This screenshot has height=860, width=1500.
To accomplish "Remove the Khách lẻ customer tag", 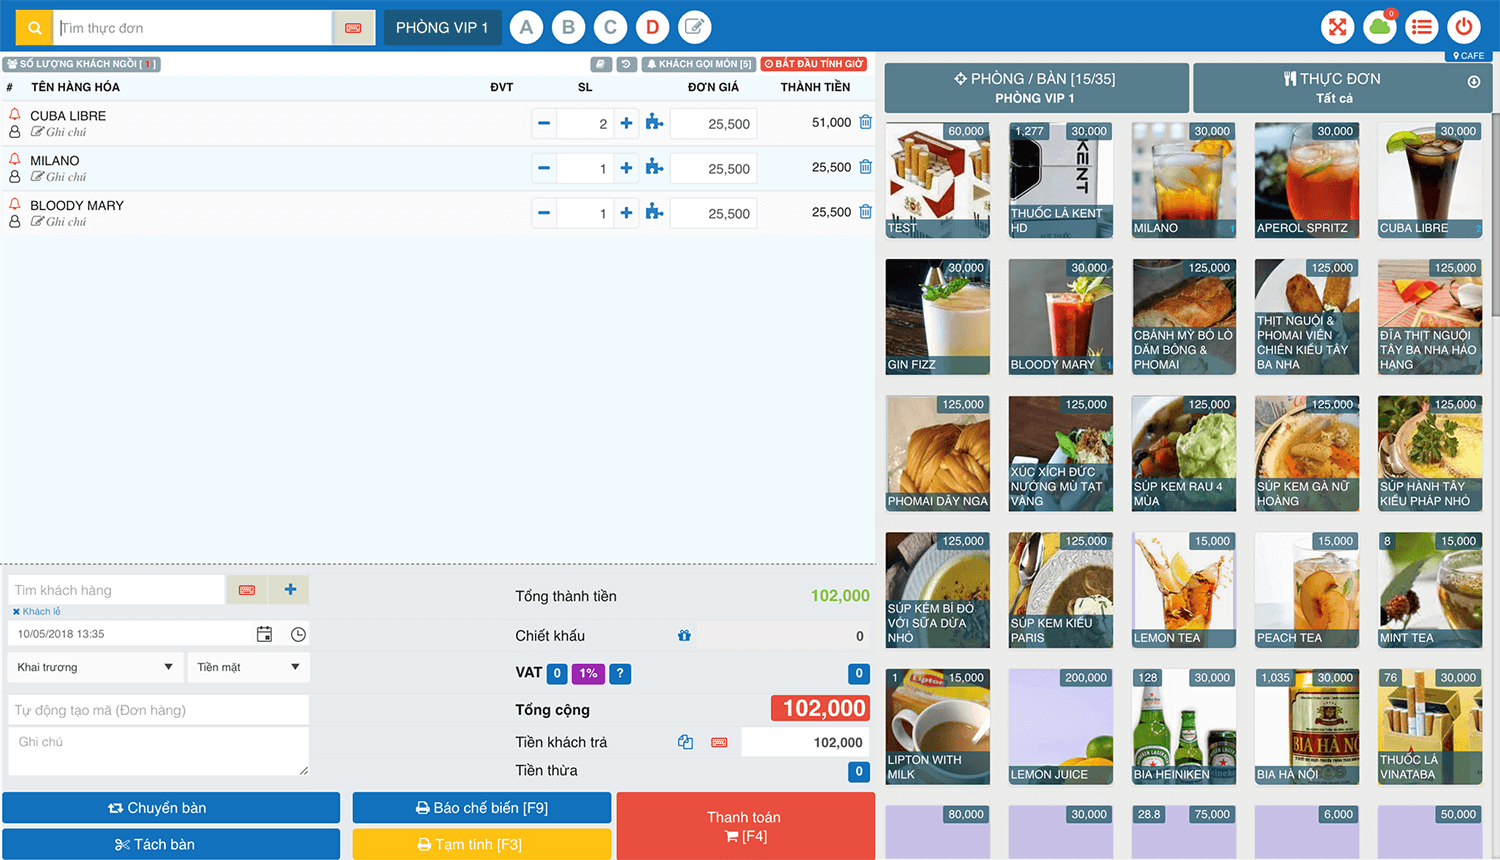I will [16, 611].
